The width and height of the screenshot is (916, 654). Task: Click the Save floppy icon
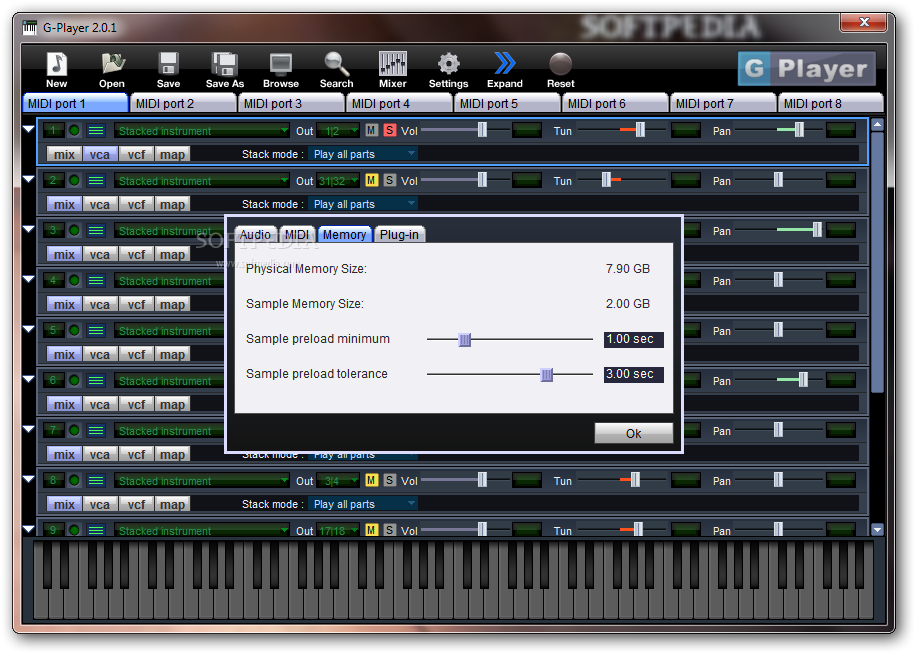168,69
